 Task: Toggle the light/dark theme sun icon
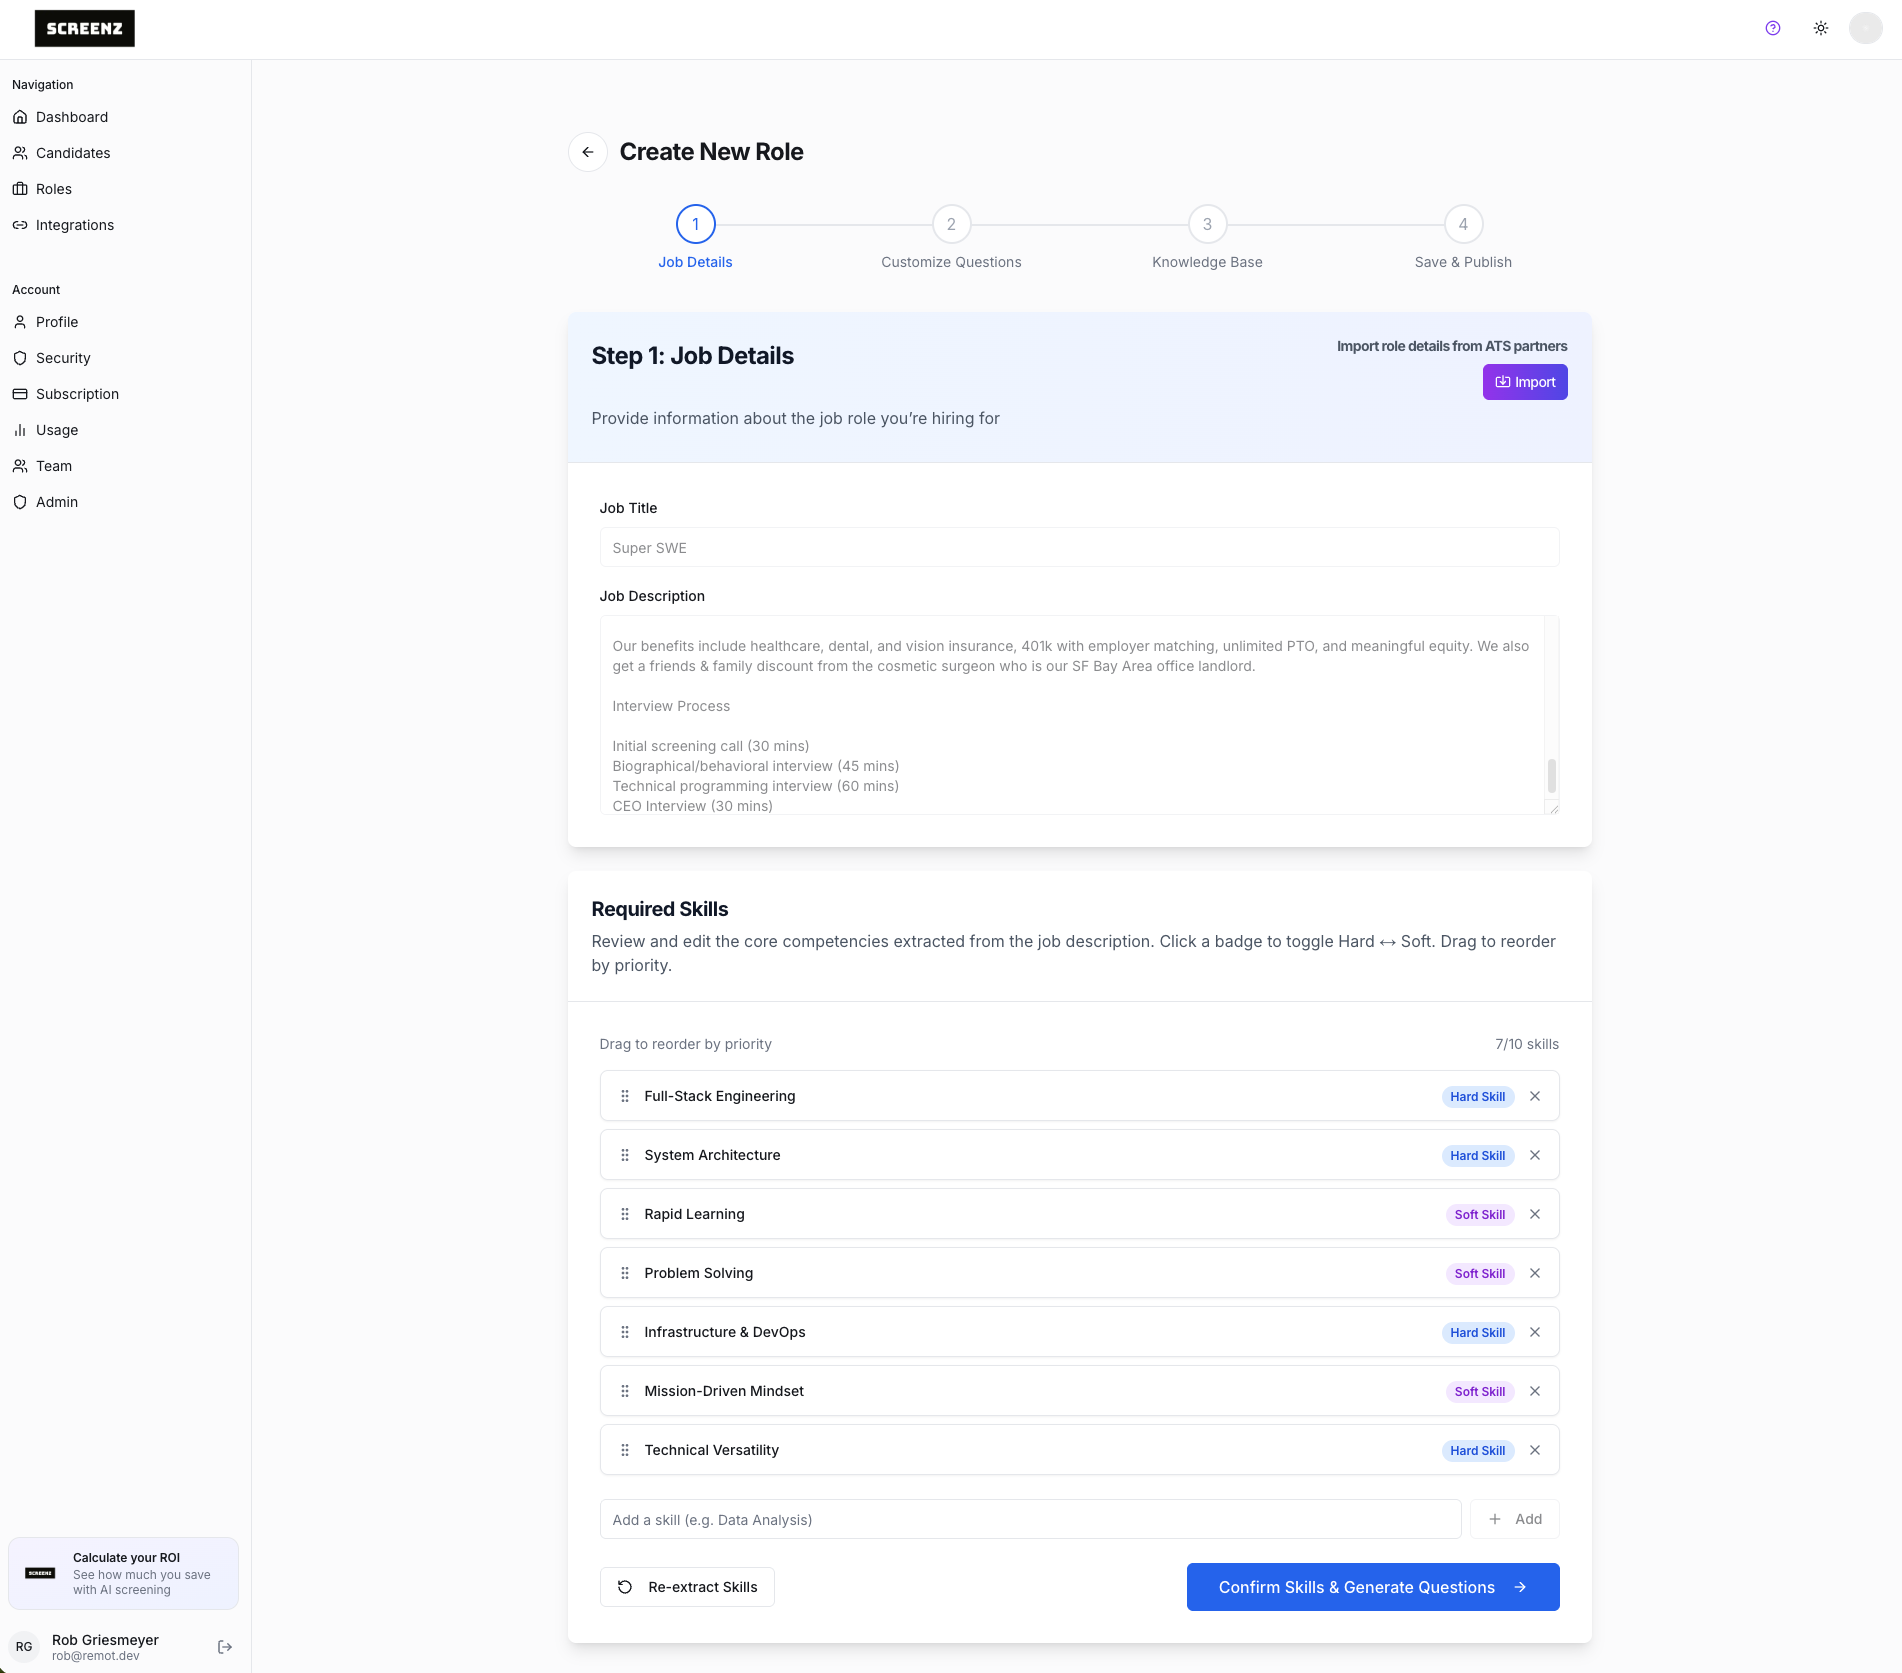1821,28
